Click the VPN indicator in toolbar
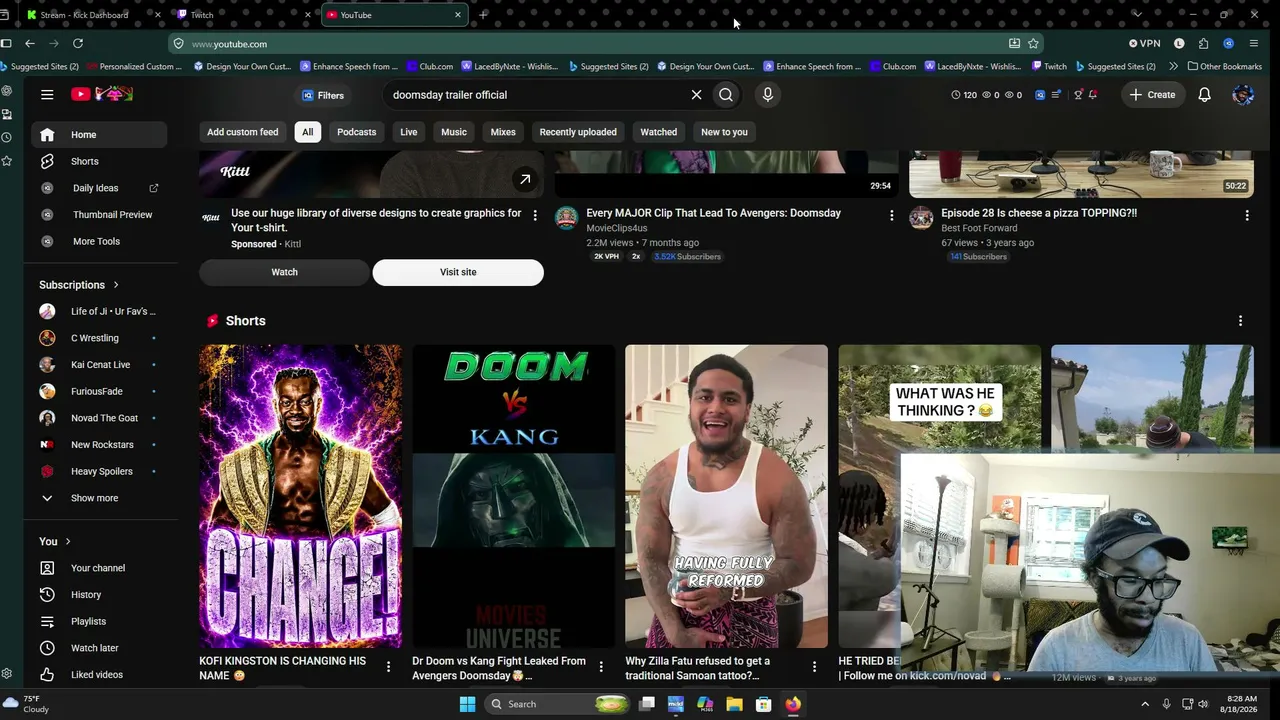This screenshot has width=1280, height=720. (1145, 44)
